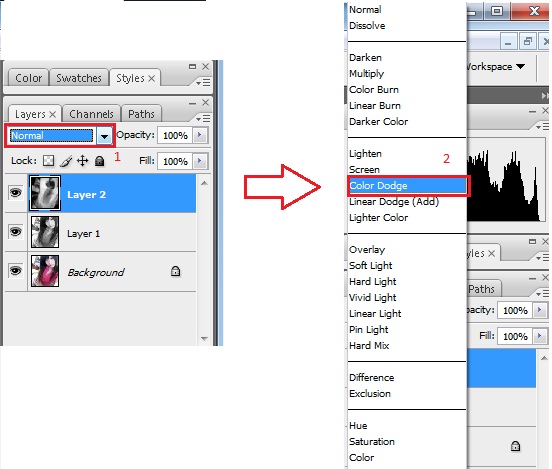Open the Layers panel flyout menu icon
552x469 pixels.
tap(203, 119)
